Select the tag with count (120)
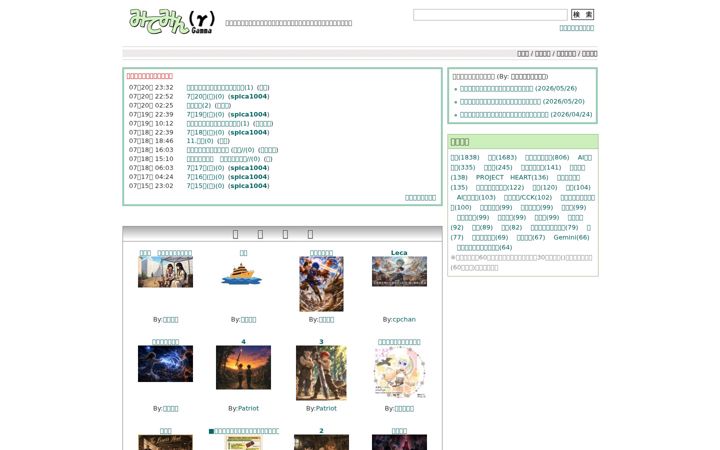Viewport: 720px width, 450px height. (x=545, y=188)
